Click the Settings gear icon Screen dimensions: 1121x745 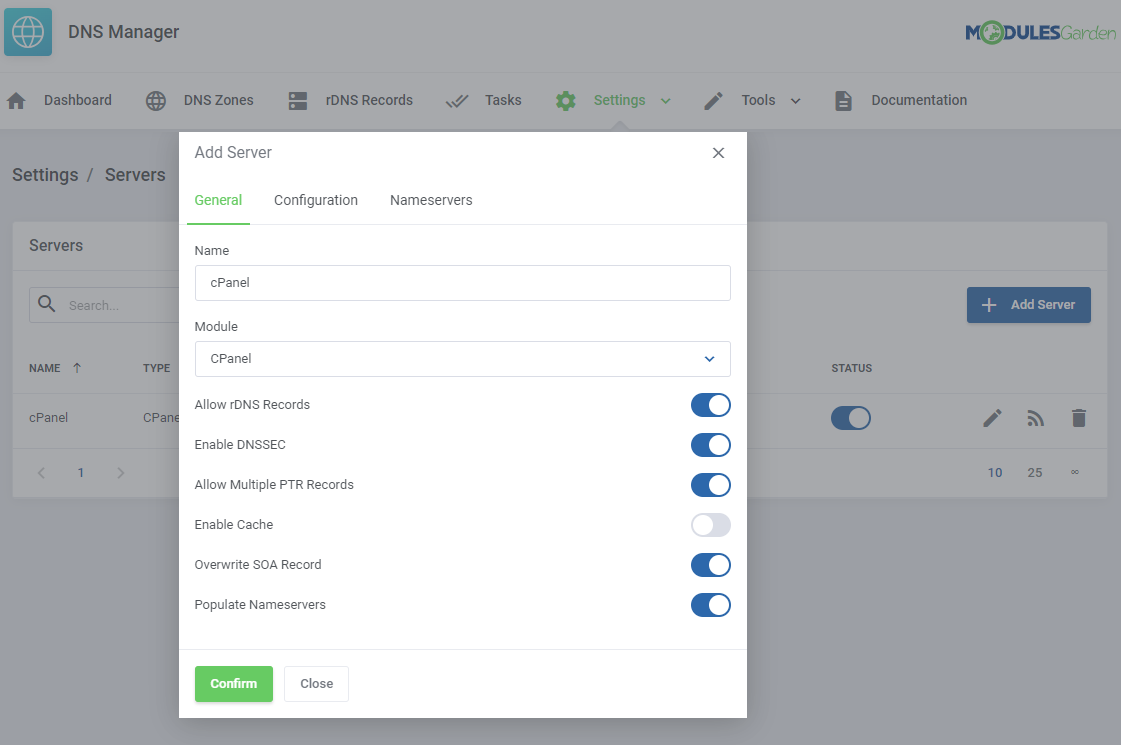click(x=566, y=101)
